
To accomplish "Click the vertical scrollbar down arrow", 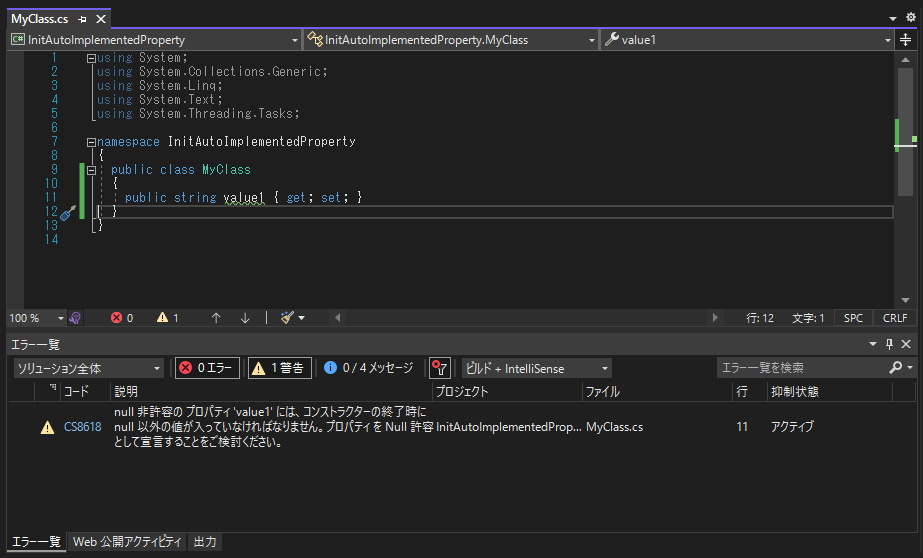I will (905, 300).
